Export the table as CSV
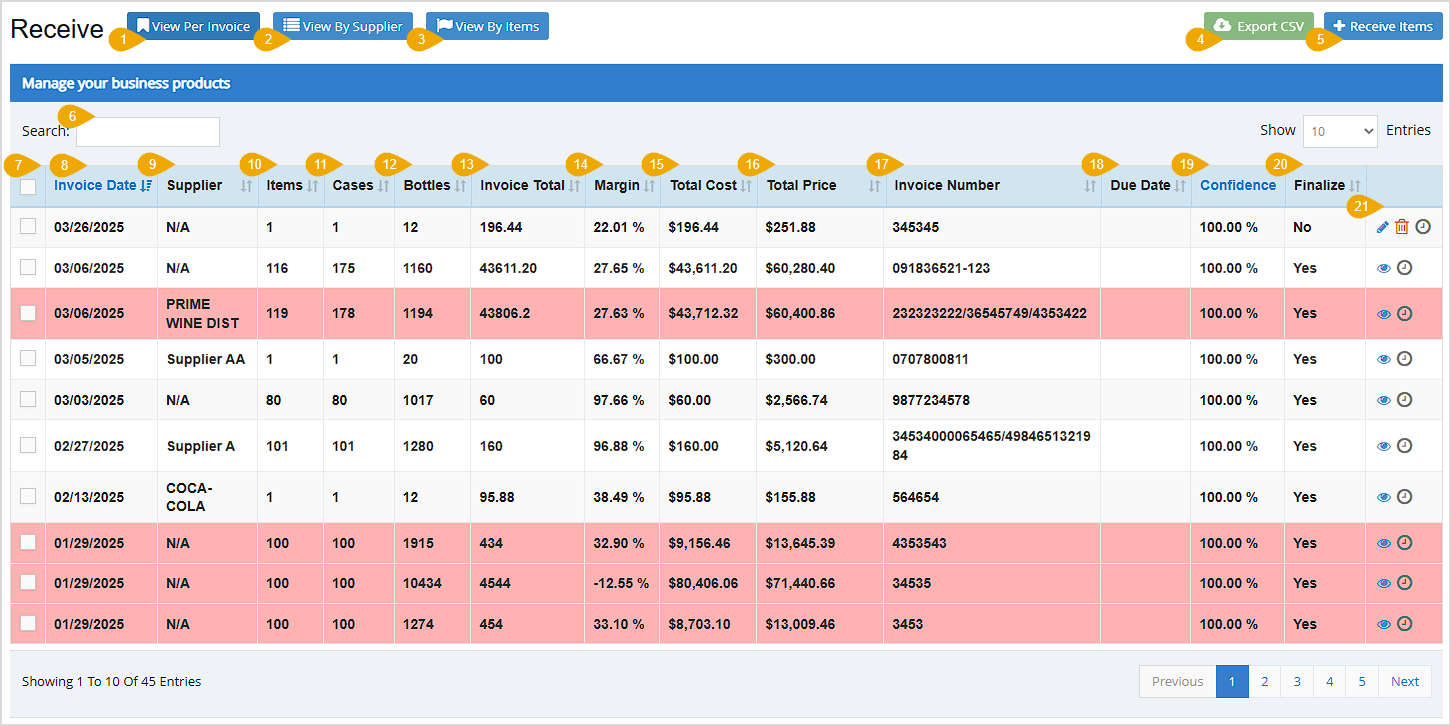Image resolution: width=1451 pixels, height=726 pixels. tap(1258, 25)
